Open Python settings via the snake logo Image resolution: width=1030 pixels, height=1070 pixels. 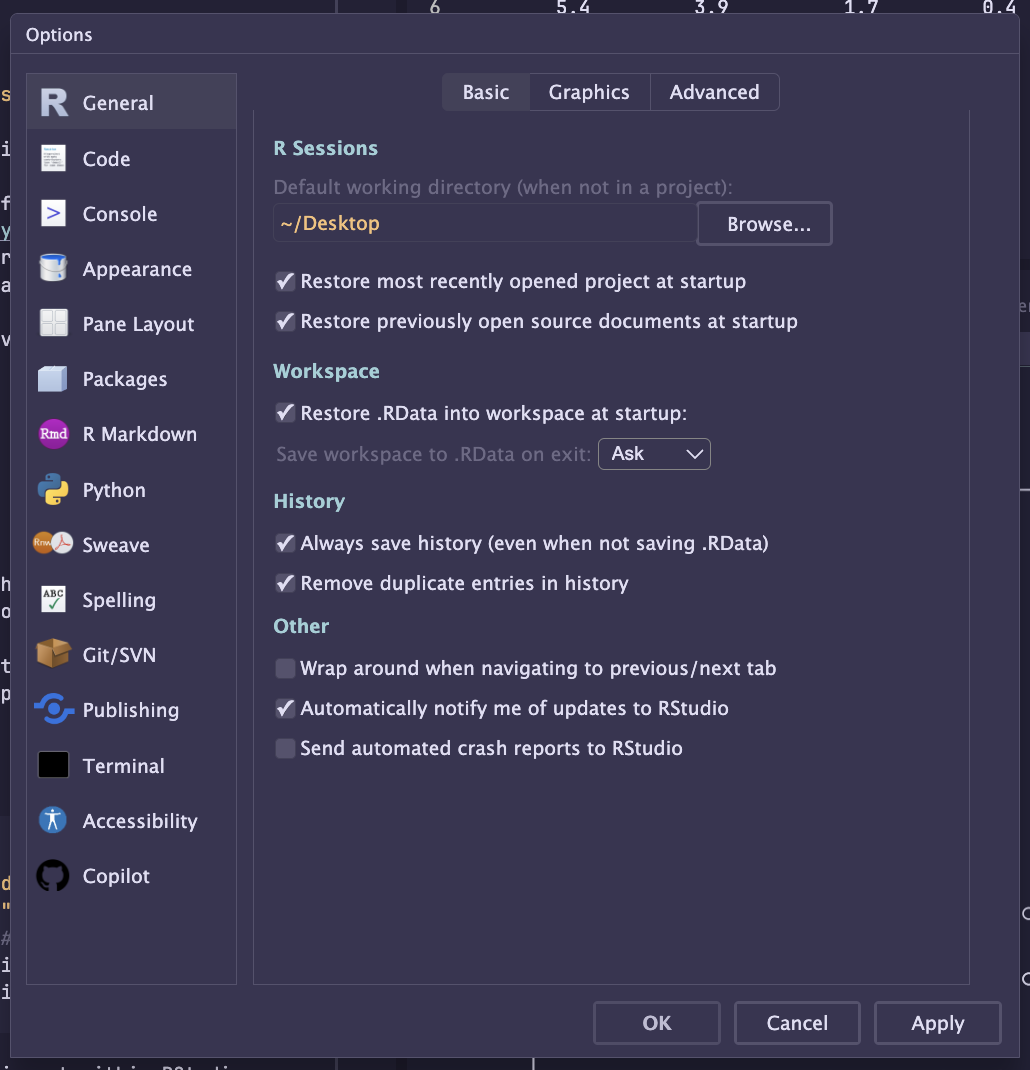click(x=53, y=489)
